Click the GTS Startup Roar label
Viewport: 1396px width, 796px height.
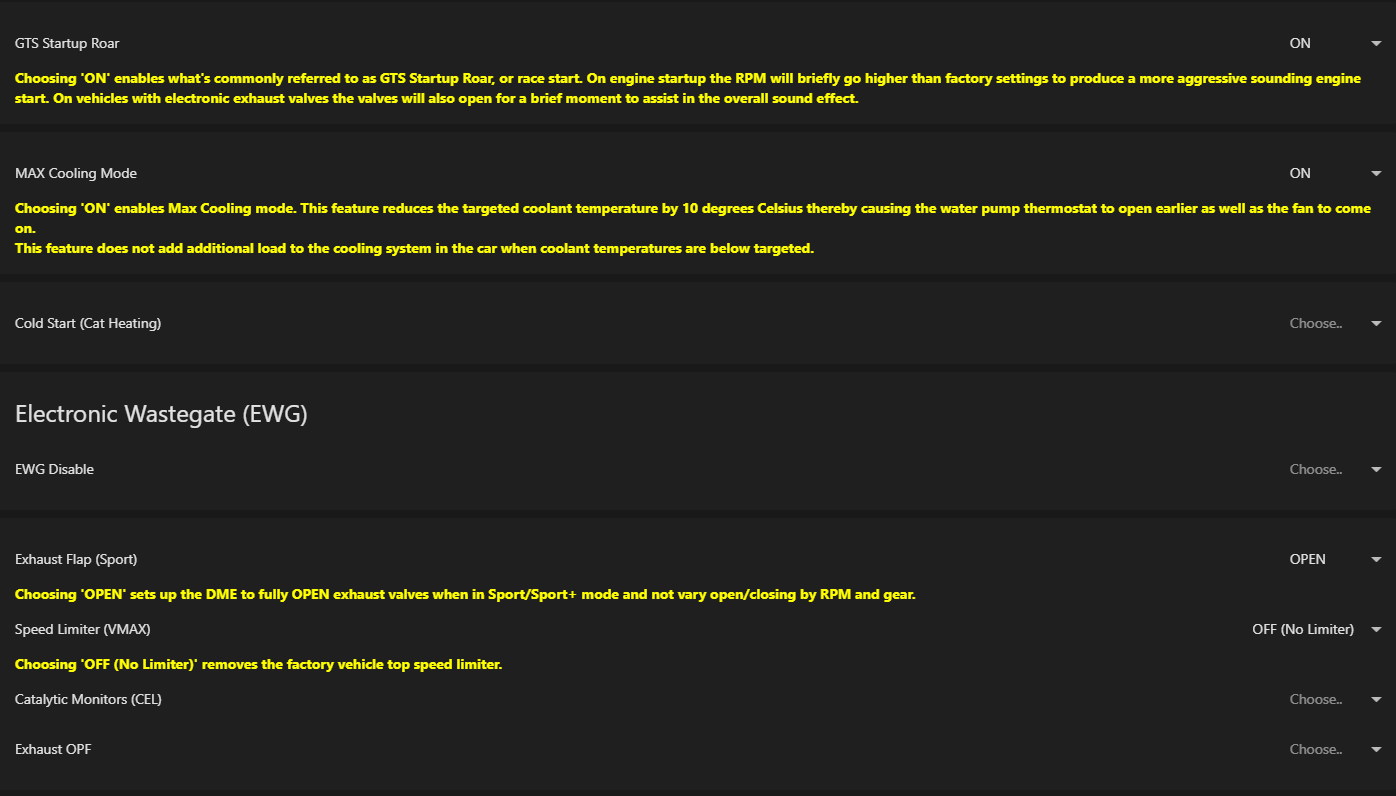pos(67,43)
